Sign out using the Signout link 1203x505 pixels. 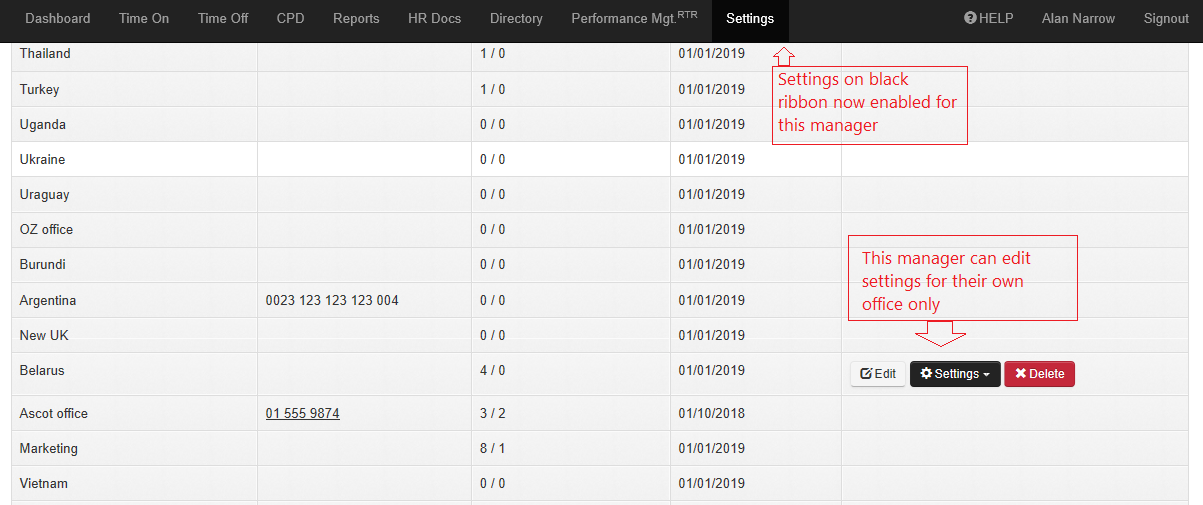coord(1166,19)
